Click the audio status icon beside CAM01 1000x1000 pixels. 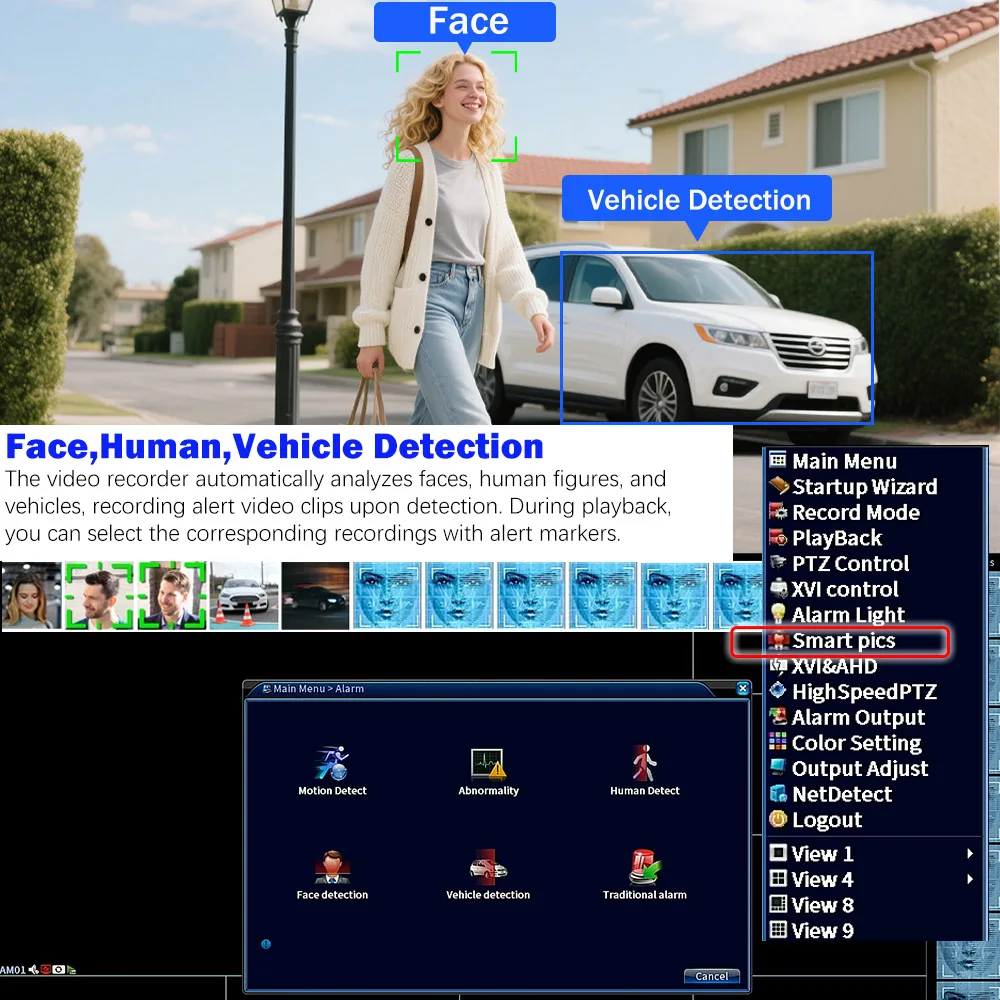click(x=34, y=970)
